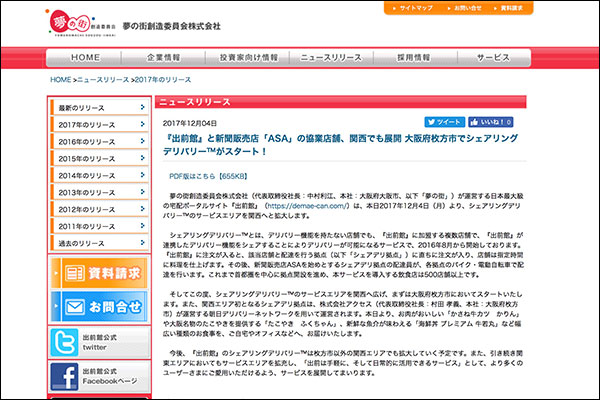Select 投資家向け情報 in the navigation bar
The image size is (600, 400).
247,58
